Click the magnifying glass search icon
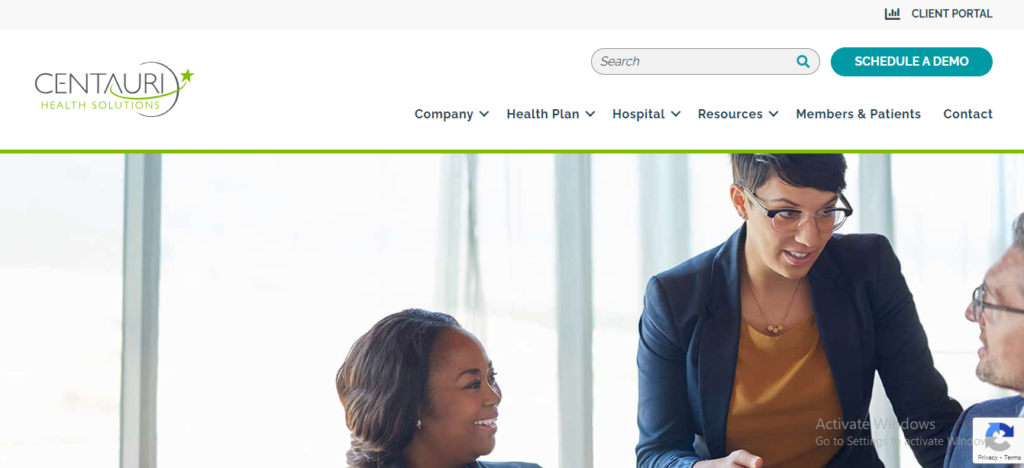 (803, 61)
